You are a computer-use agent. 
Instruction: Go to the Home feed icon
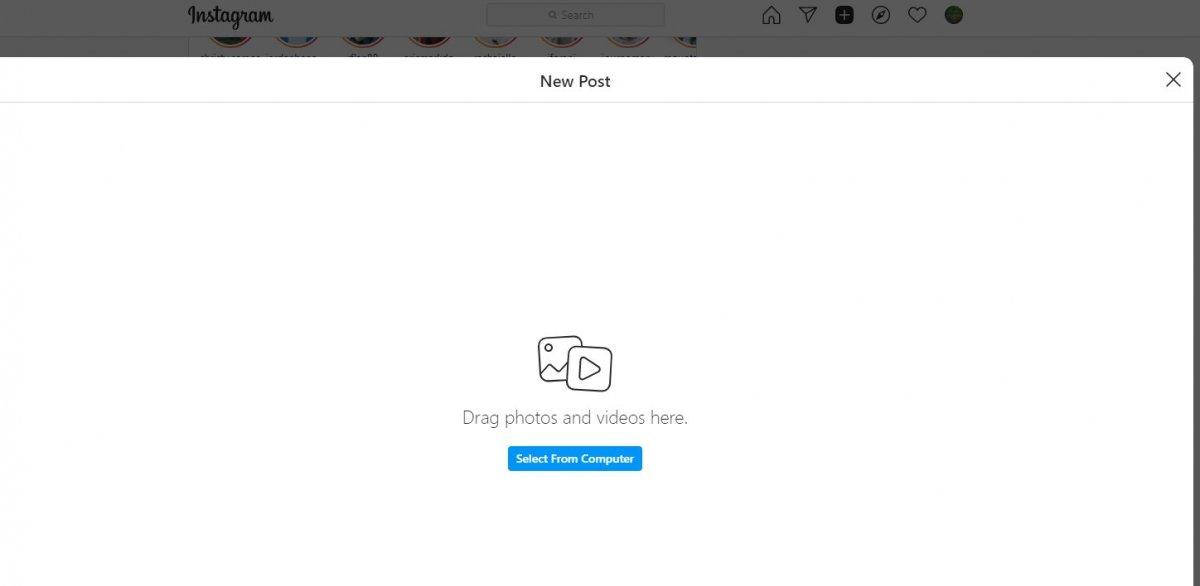pyautogui.click(x=771, y=15)
